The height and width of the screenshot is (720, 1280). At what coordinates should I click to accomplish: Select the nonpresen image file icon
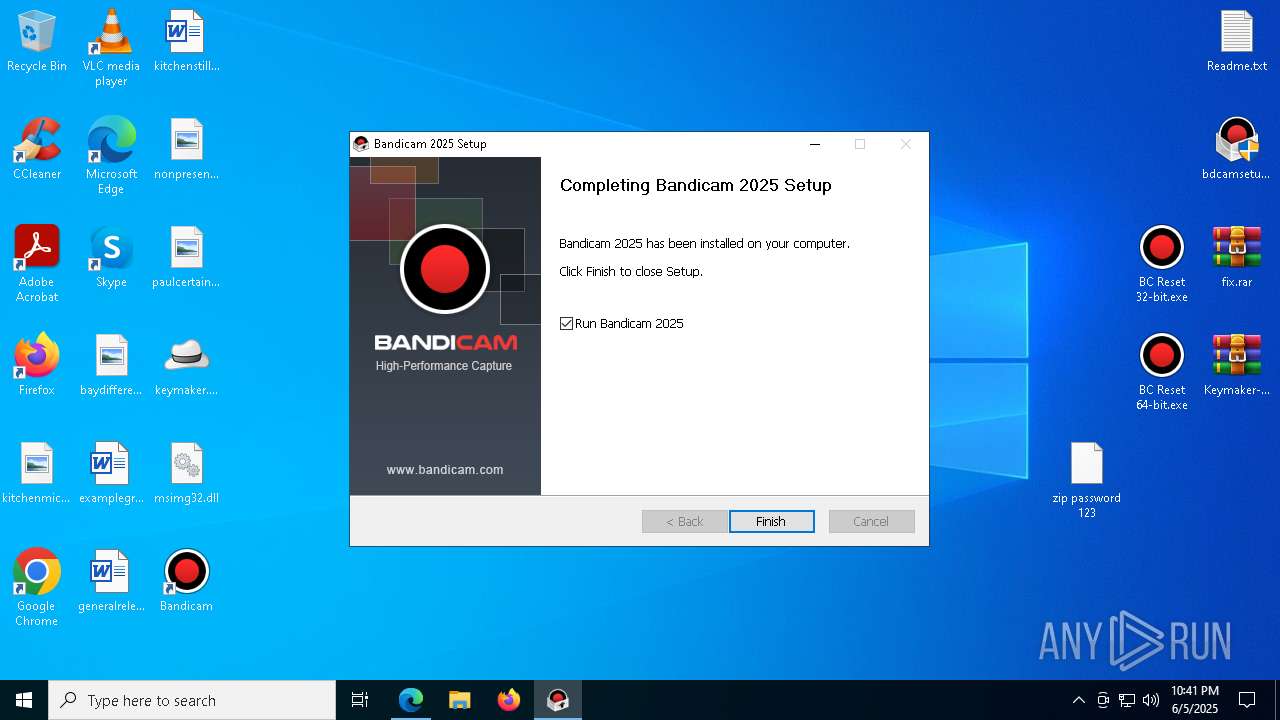tap(186, 150)
